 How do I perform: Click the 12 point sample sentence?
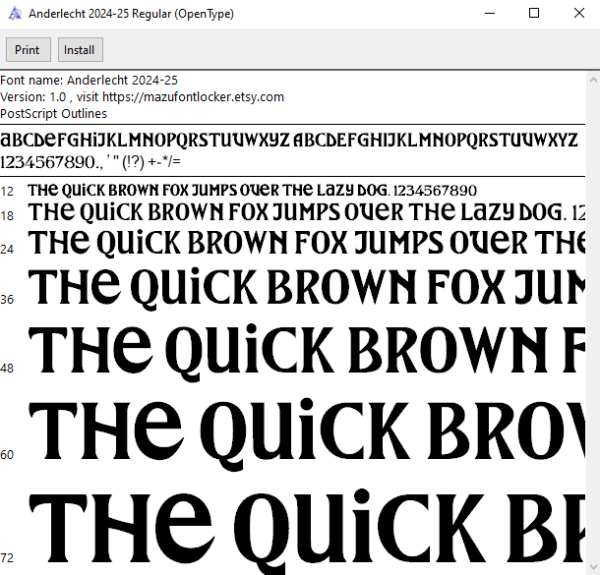tap(252, 190)
